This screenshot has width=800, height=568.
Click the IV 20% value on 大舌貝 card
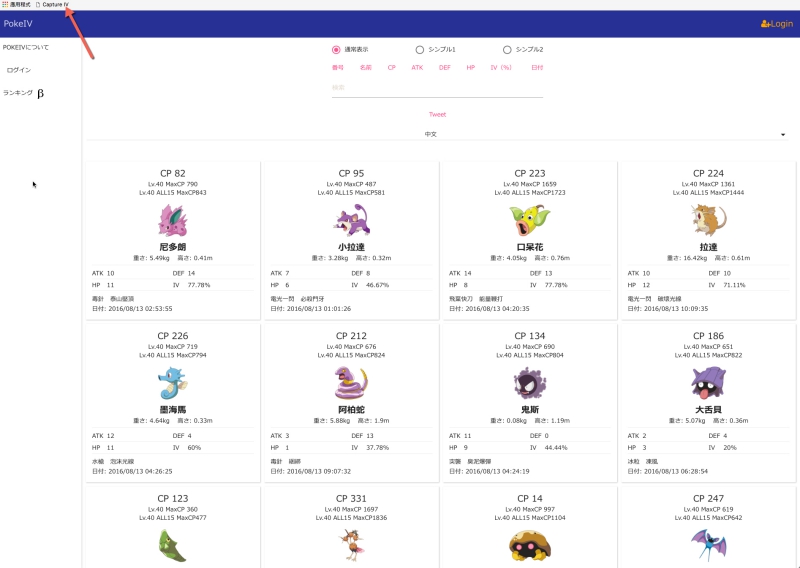730,448
